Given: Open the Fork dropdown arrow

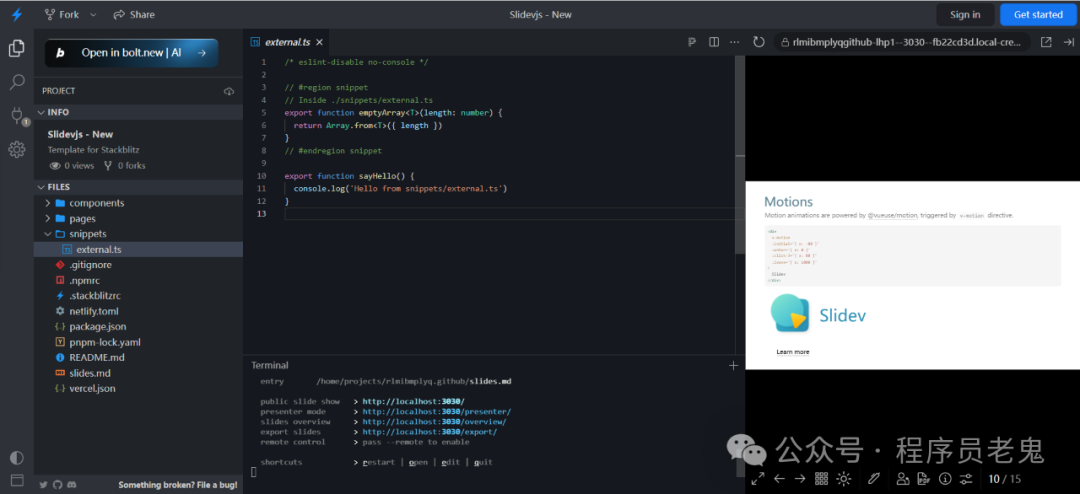Looking at the screenshot, I should tap(94, 14).
